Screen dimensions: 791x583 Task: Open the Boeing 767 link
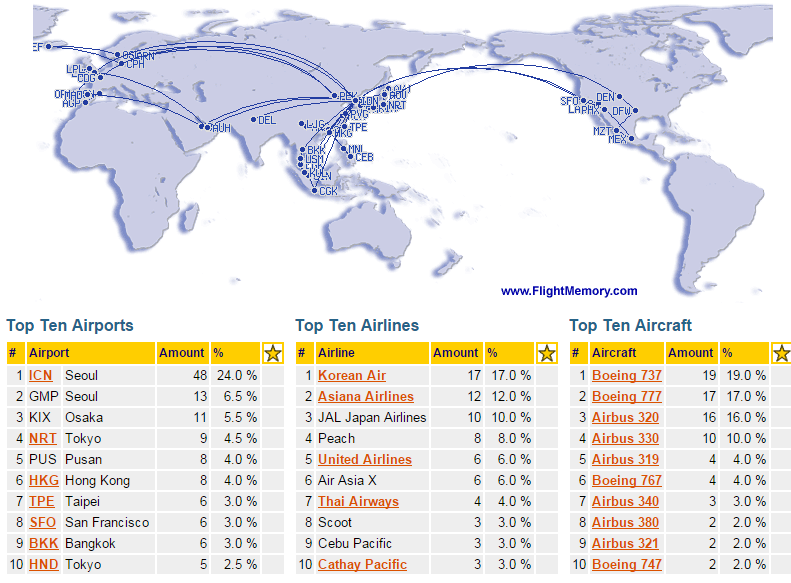coord(627,480)
